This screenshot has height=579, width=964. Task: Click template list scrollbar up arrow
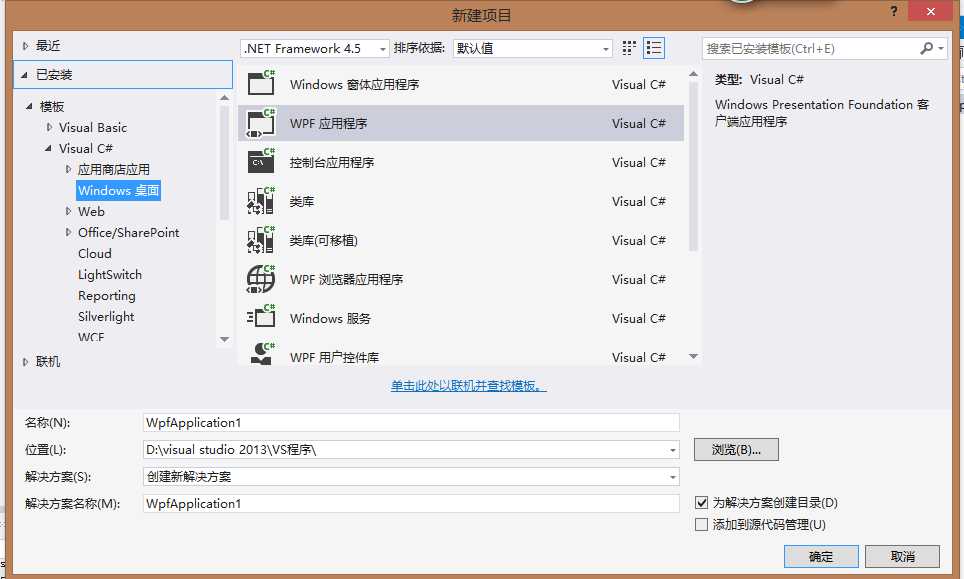pos(693,74)
